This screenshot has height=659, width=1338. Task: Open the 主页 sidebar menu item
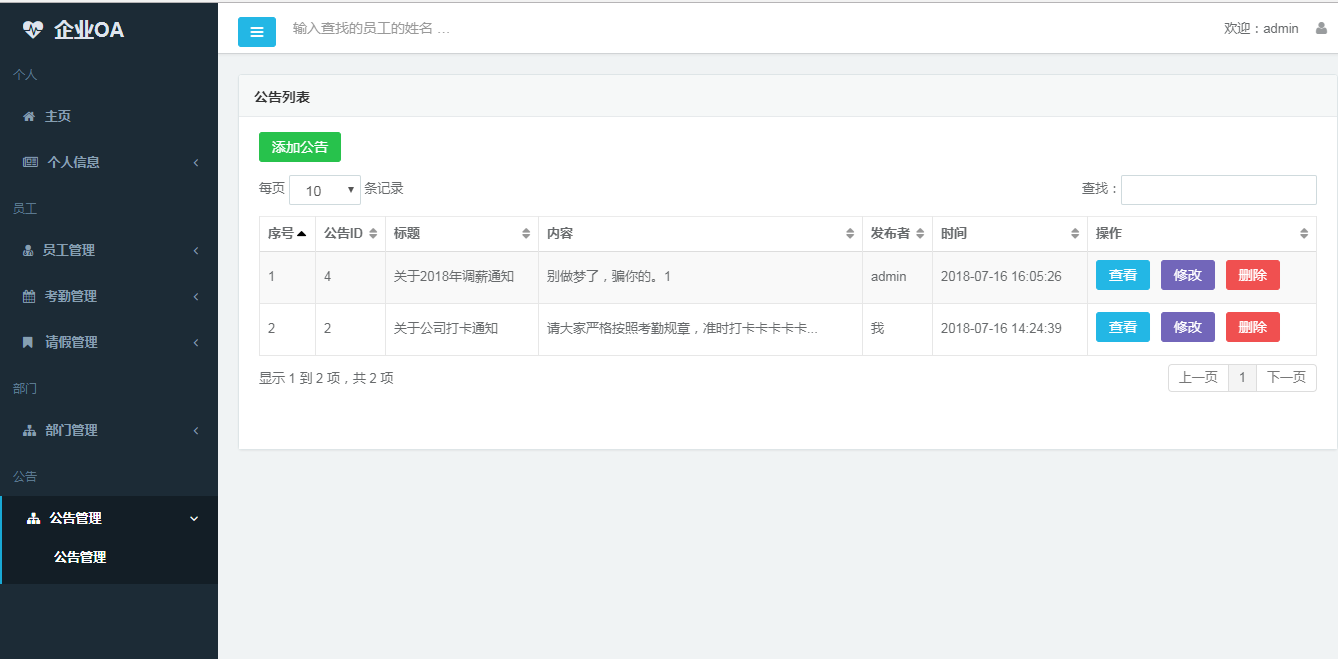click(x=109, y=116)
